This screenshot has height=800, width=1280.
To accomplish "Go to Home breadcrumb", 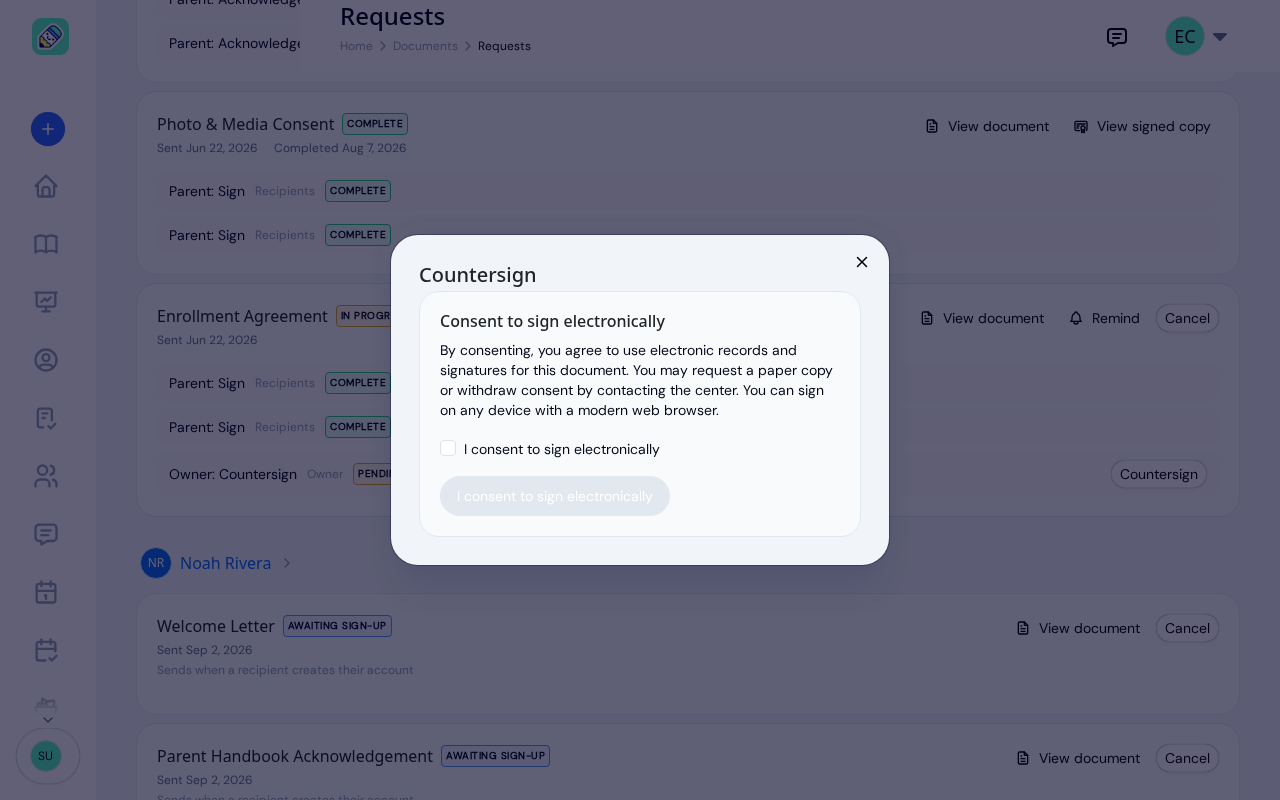I will click(356, 46).
